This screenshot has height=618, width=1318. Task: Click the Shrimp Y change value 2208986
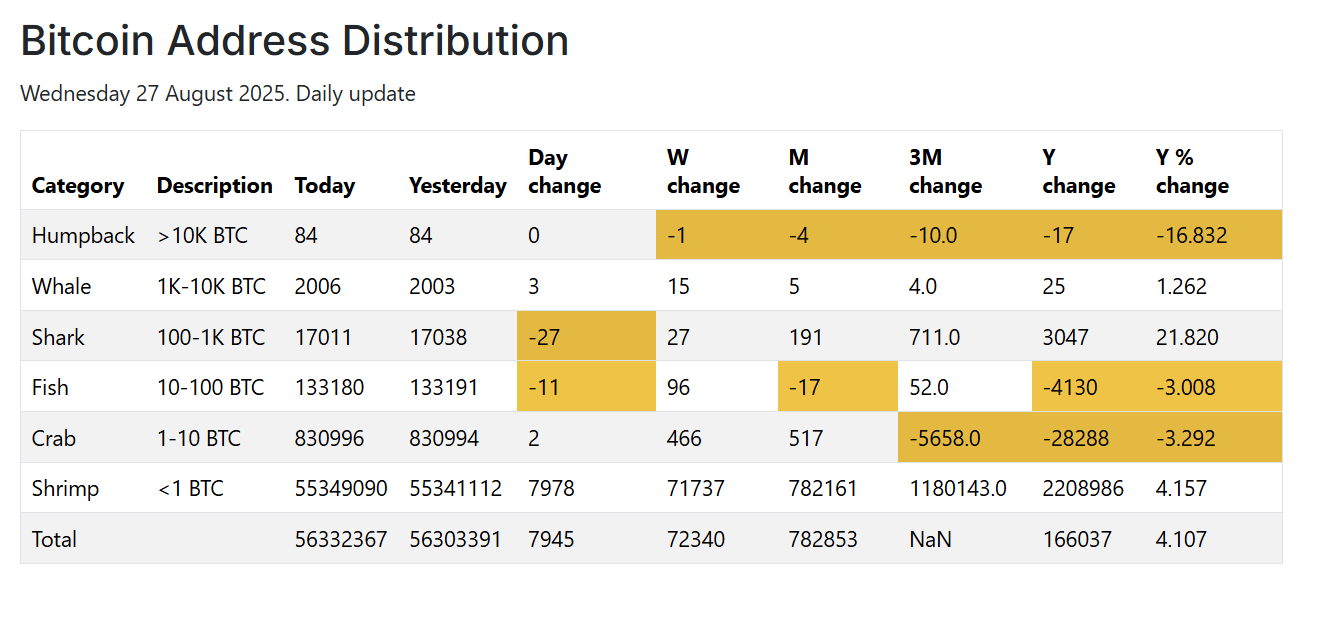point(1082,489)
